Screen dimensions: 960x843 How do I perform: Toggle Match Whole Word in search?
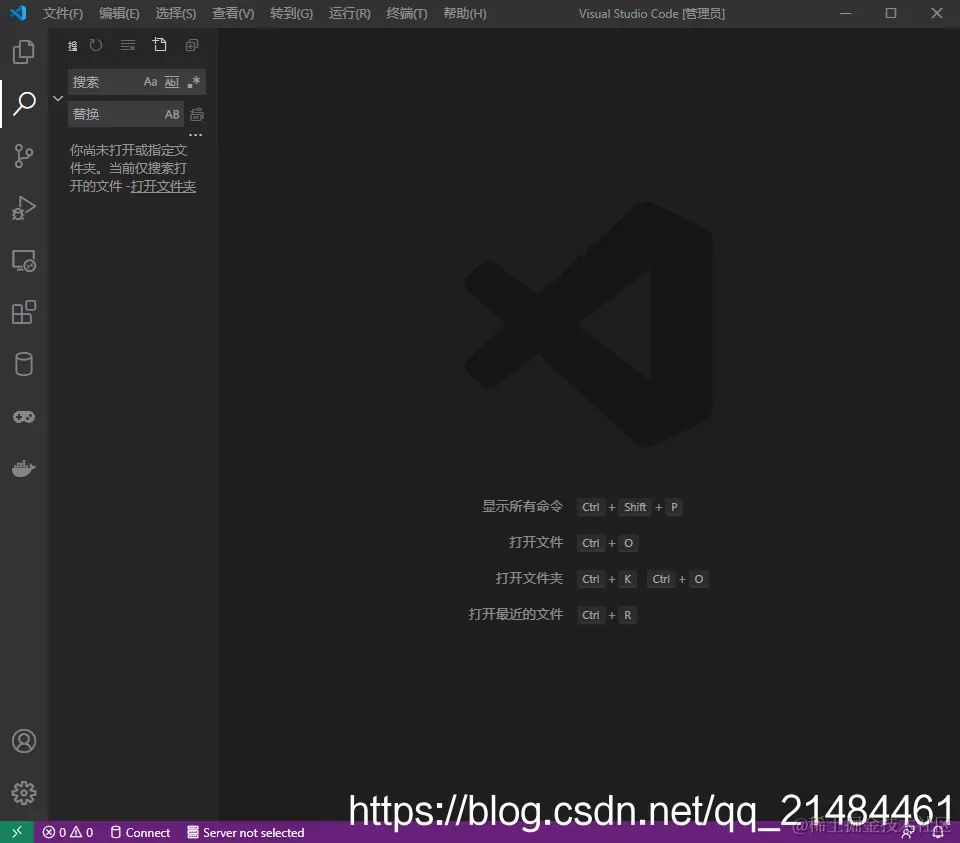coord(172,82)
